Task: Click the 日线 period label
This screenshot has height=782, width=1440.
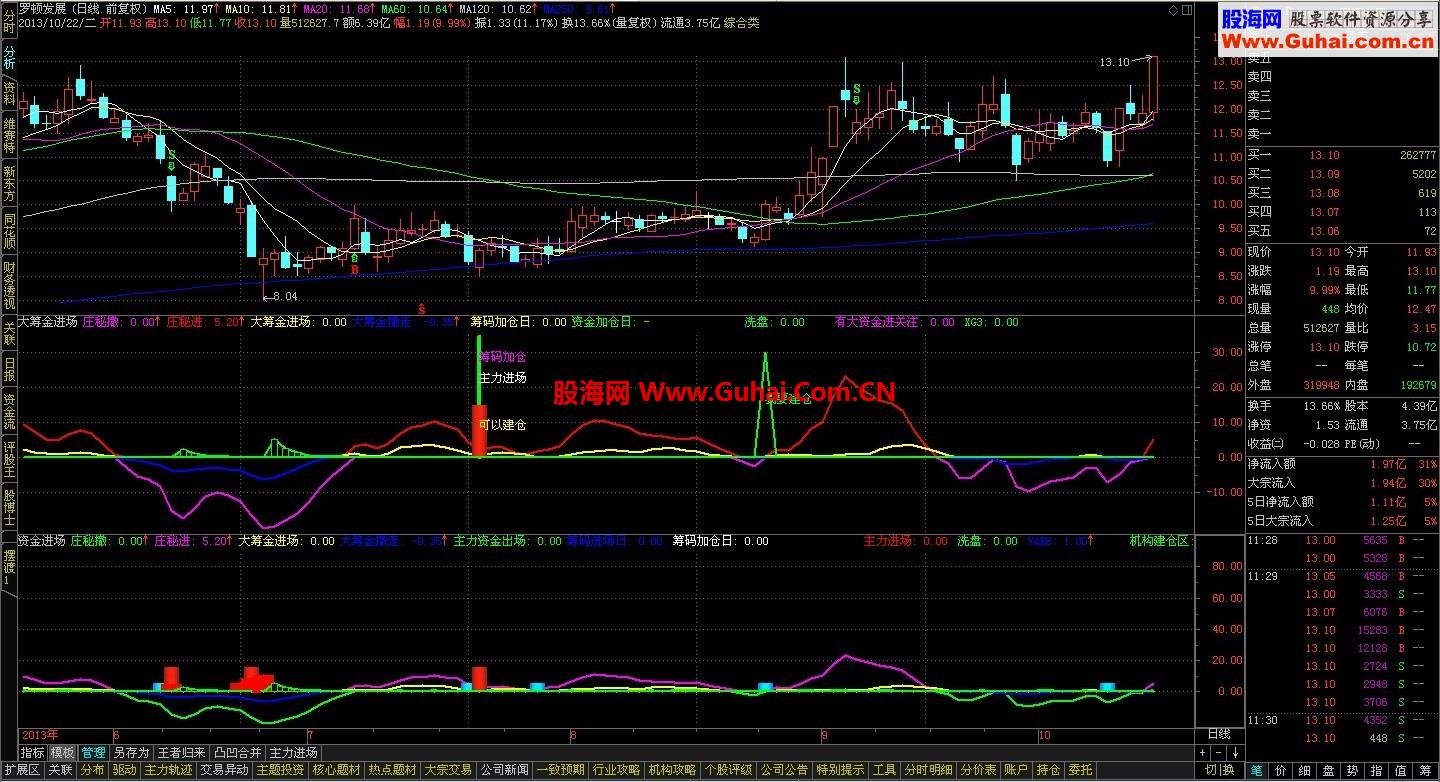Action: (x=1219, y=735)
